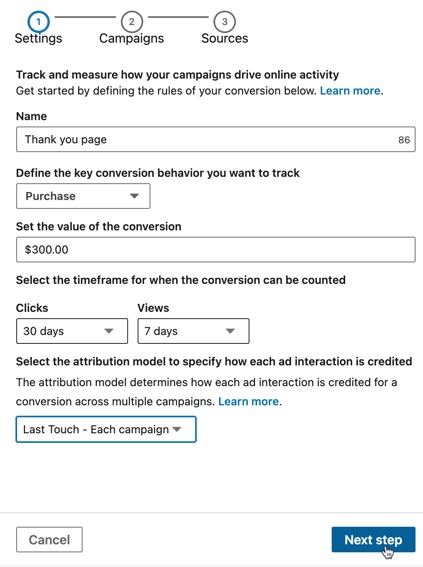Open the Views timeframe dropdown
423x567 pixels.
pyautogui.click(x=193, y=331)
